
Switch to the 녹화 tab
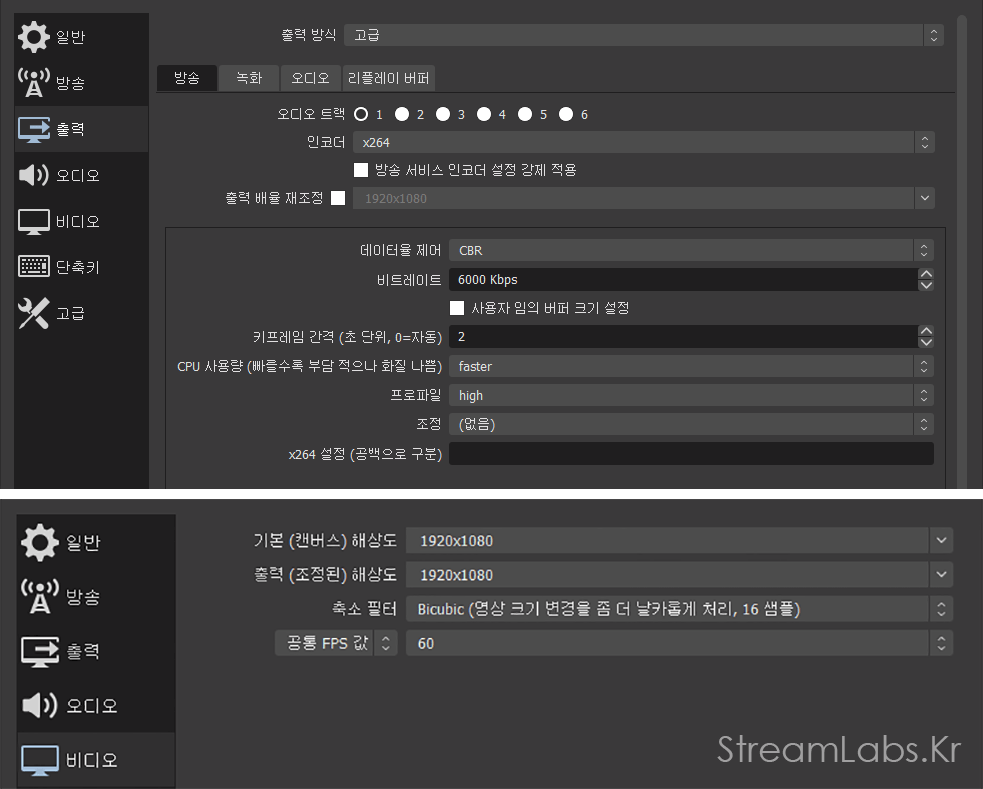[249, 78]
